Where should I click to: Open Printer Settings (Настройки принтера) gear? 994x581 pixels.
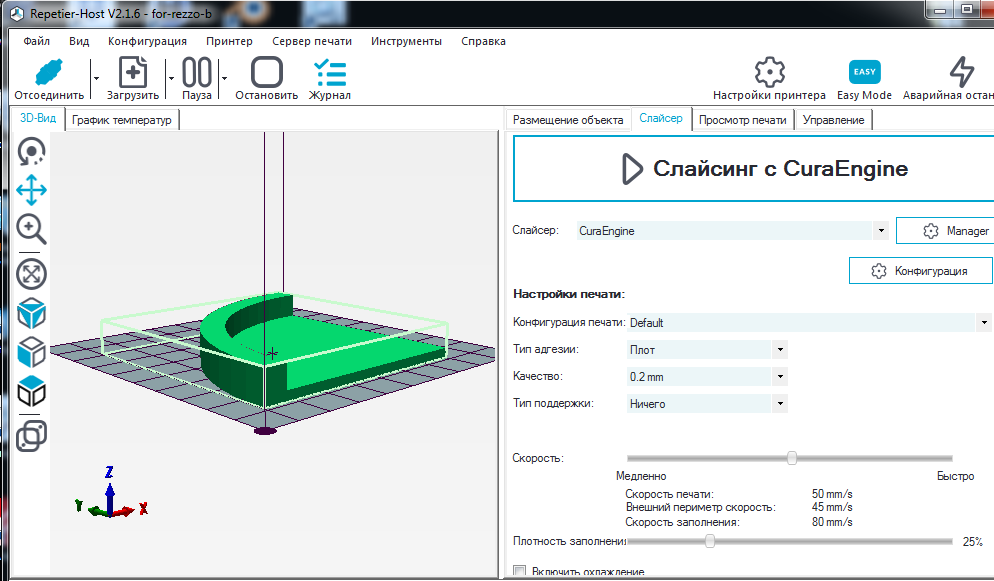(x=770, y=72)
